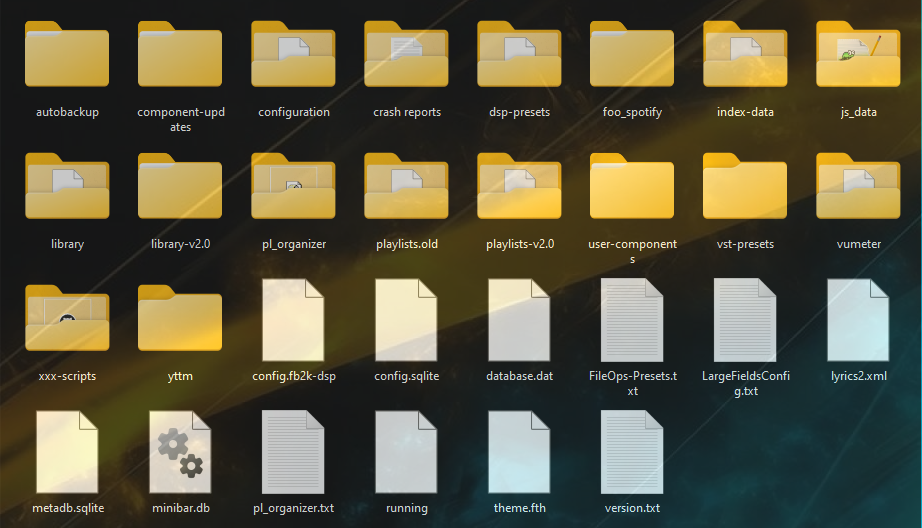This screenshot has width=922, height=528.
Task: Click the index-data folder icon
Action: [745, 54]
